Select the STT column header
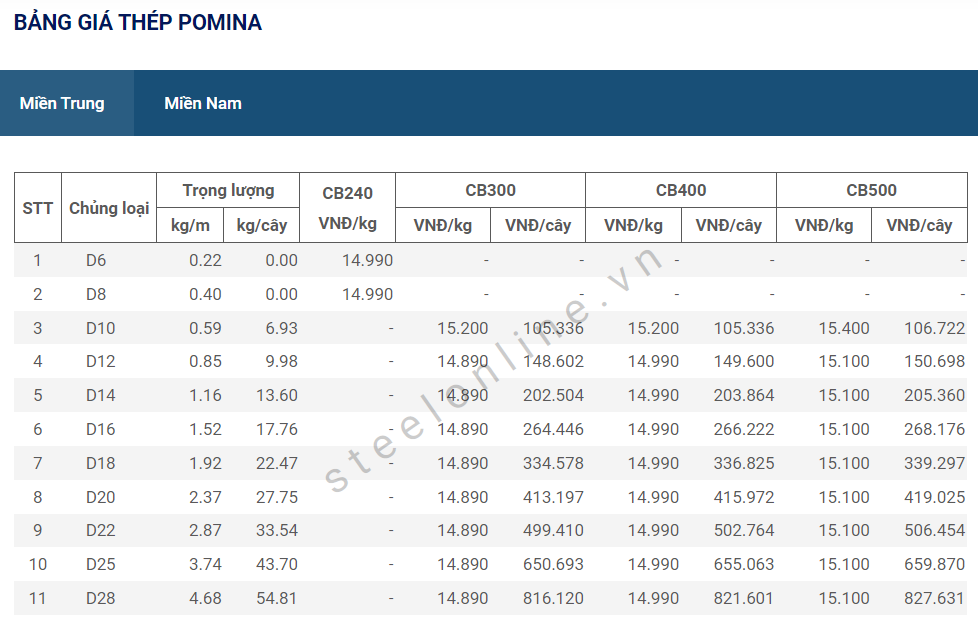978x621 pixels. 37,208
